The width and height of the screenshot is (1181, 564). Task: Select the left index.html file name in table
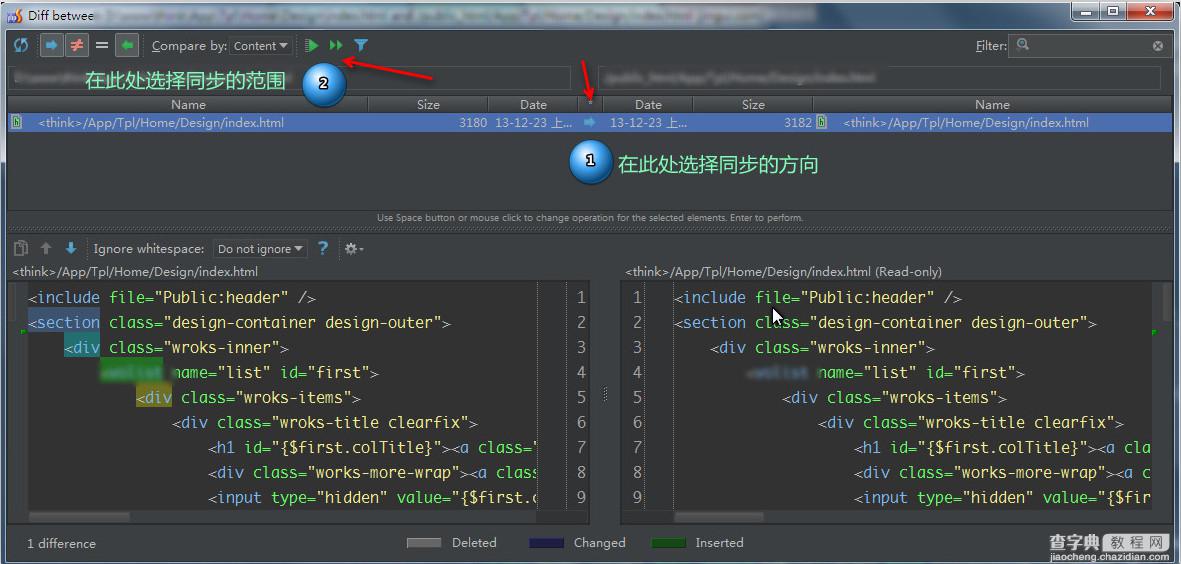tap(161, 123)
